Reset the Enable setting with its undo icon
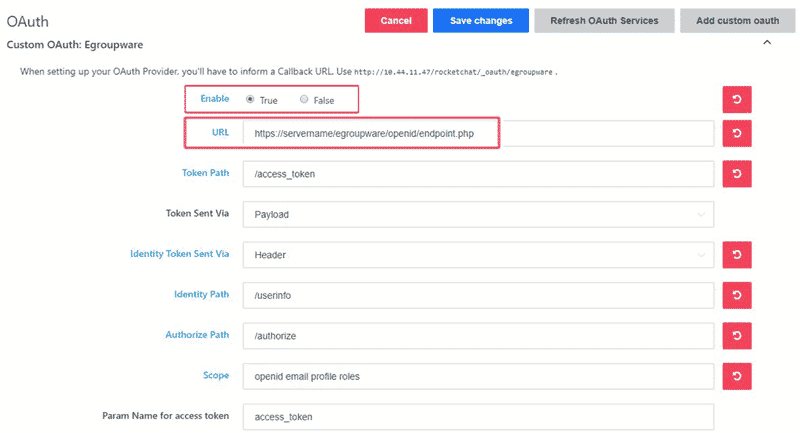This screenshot has height=433, width=800. pos(737,99)
